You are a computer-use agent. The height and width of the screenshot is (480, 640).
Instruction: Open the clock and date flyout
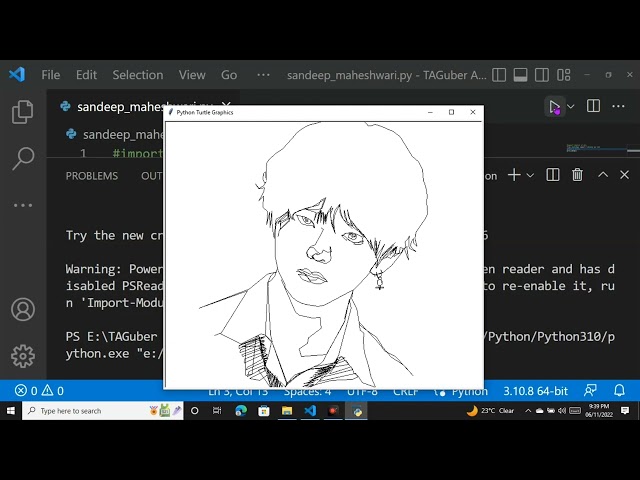click(599, 411)
